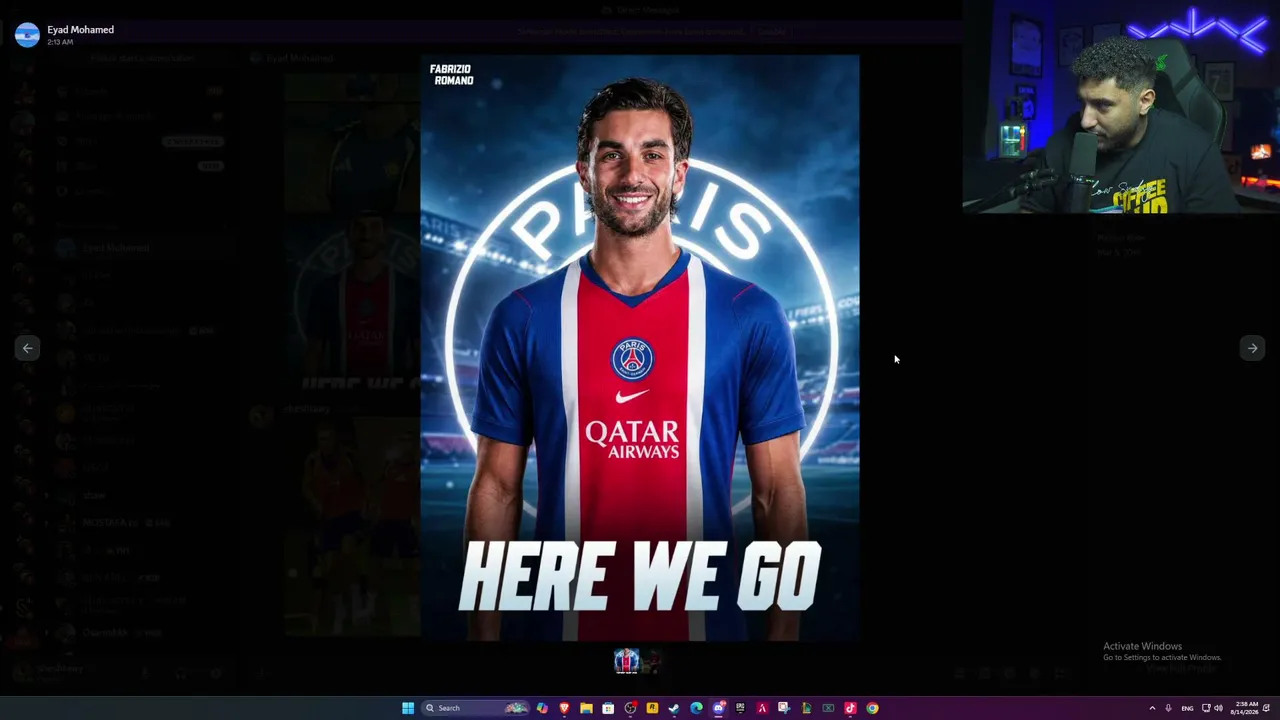The image size is (1280, 720).
Task: Open Steam from the taskbar
Action: (674, 708)
